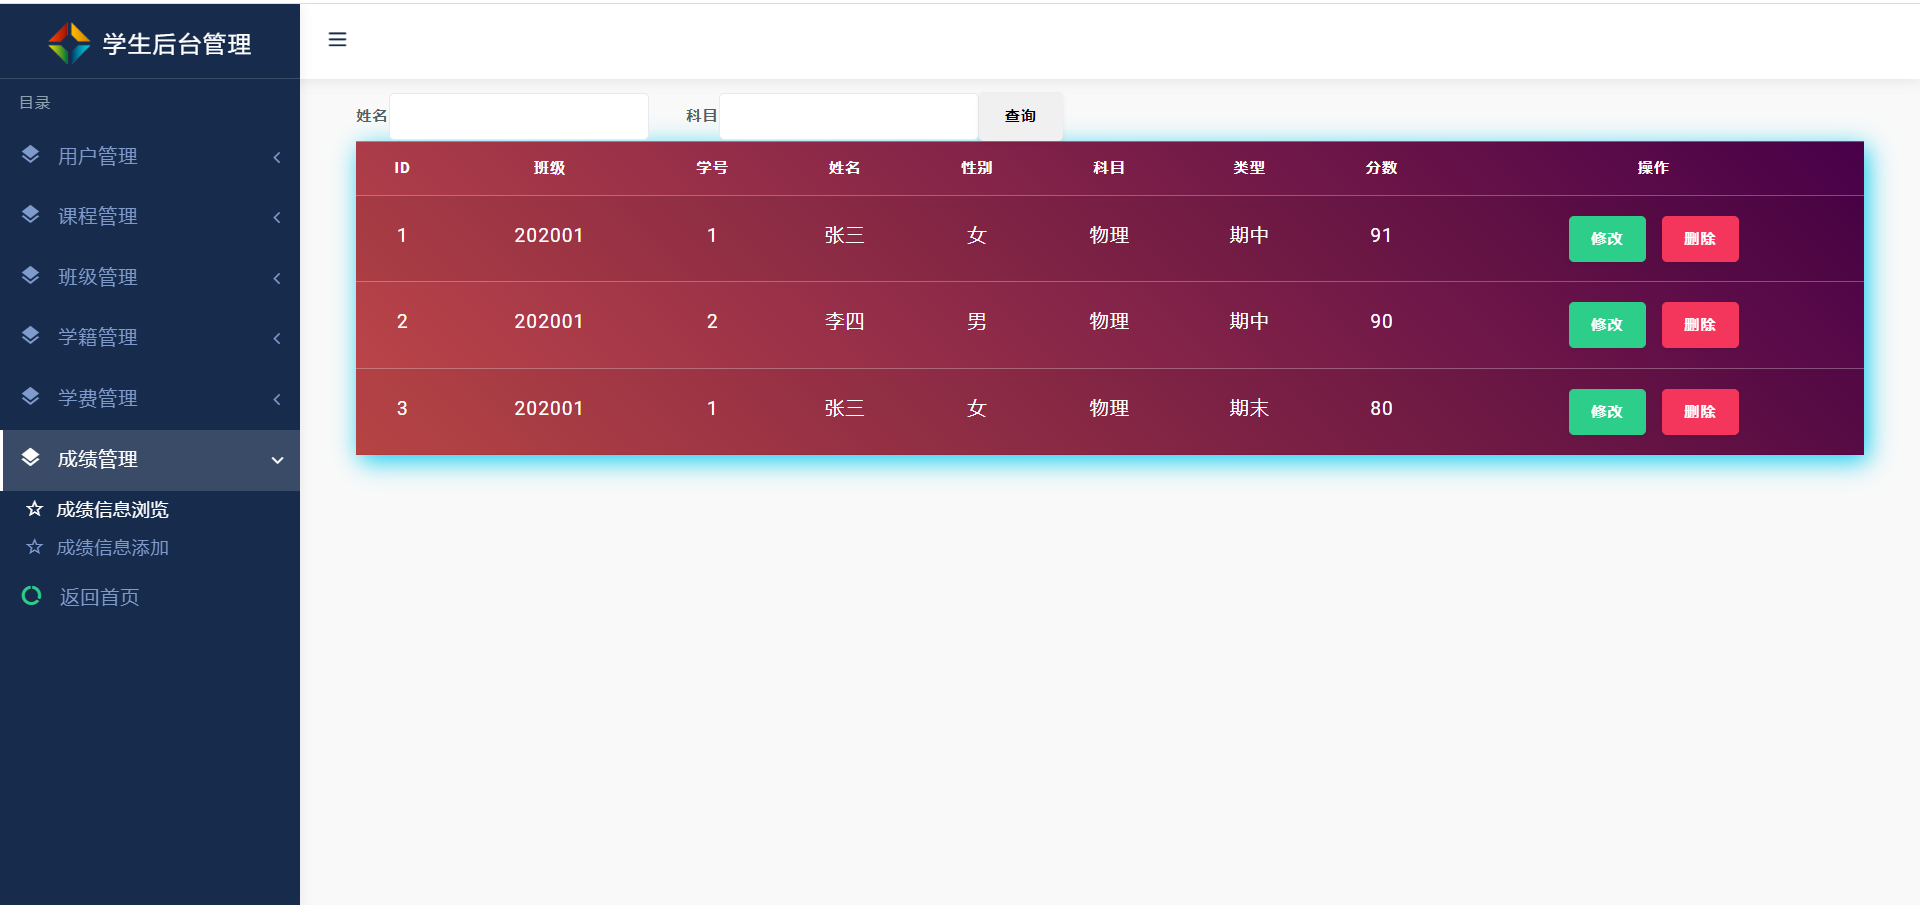This screenshot has height=905, width=1920.
Task: Click the hamburger menu toggle icon
Action: tap(337, 40)
